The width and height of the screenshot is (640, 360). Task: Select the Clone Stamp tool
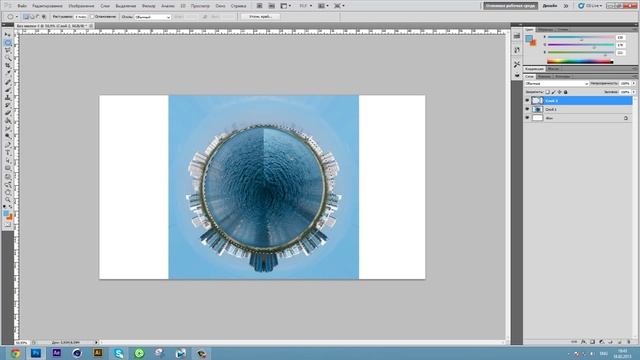8,97
